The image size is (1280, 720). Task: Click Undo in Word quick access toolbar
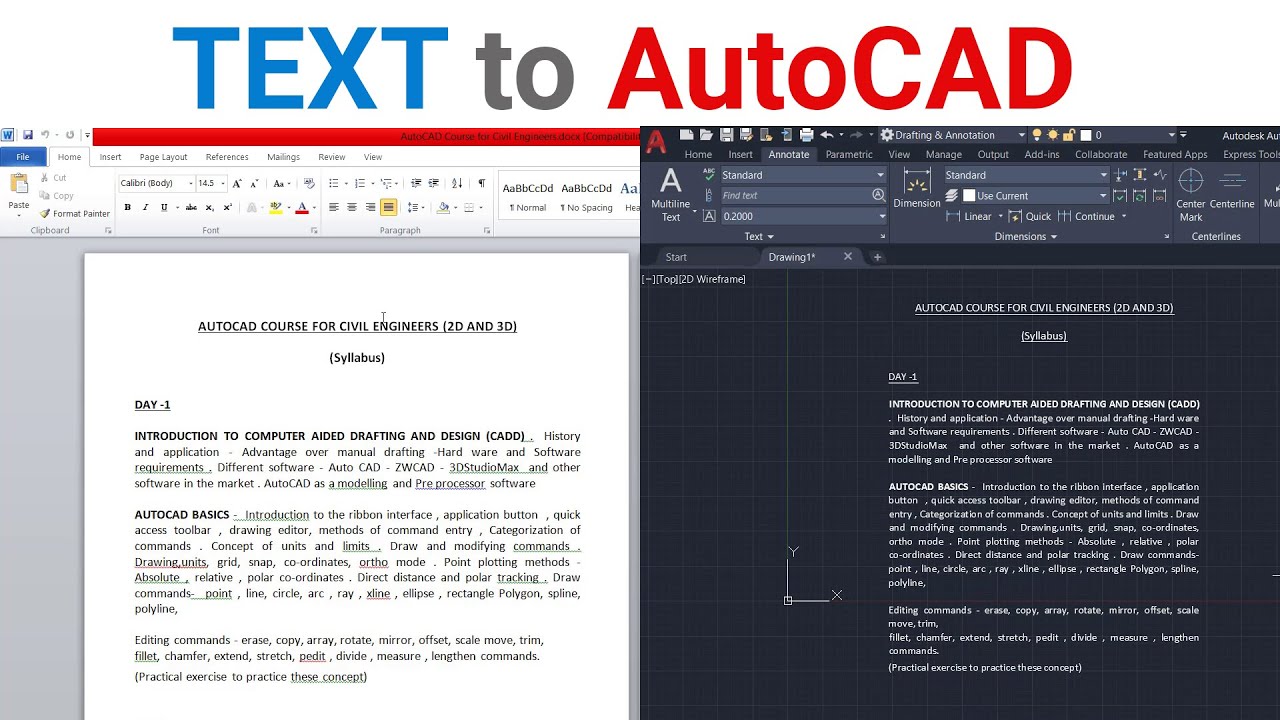(45, 134)
